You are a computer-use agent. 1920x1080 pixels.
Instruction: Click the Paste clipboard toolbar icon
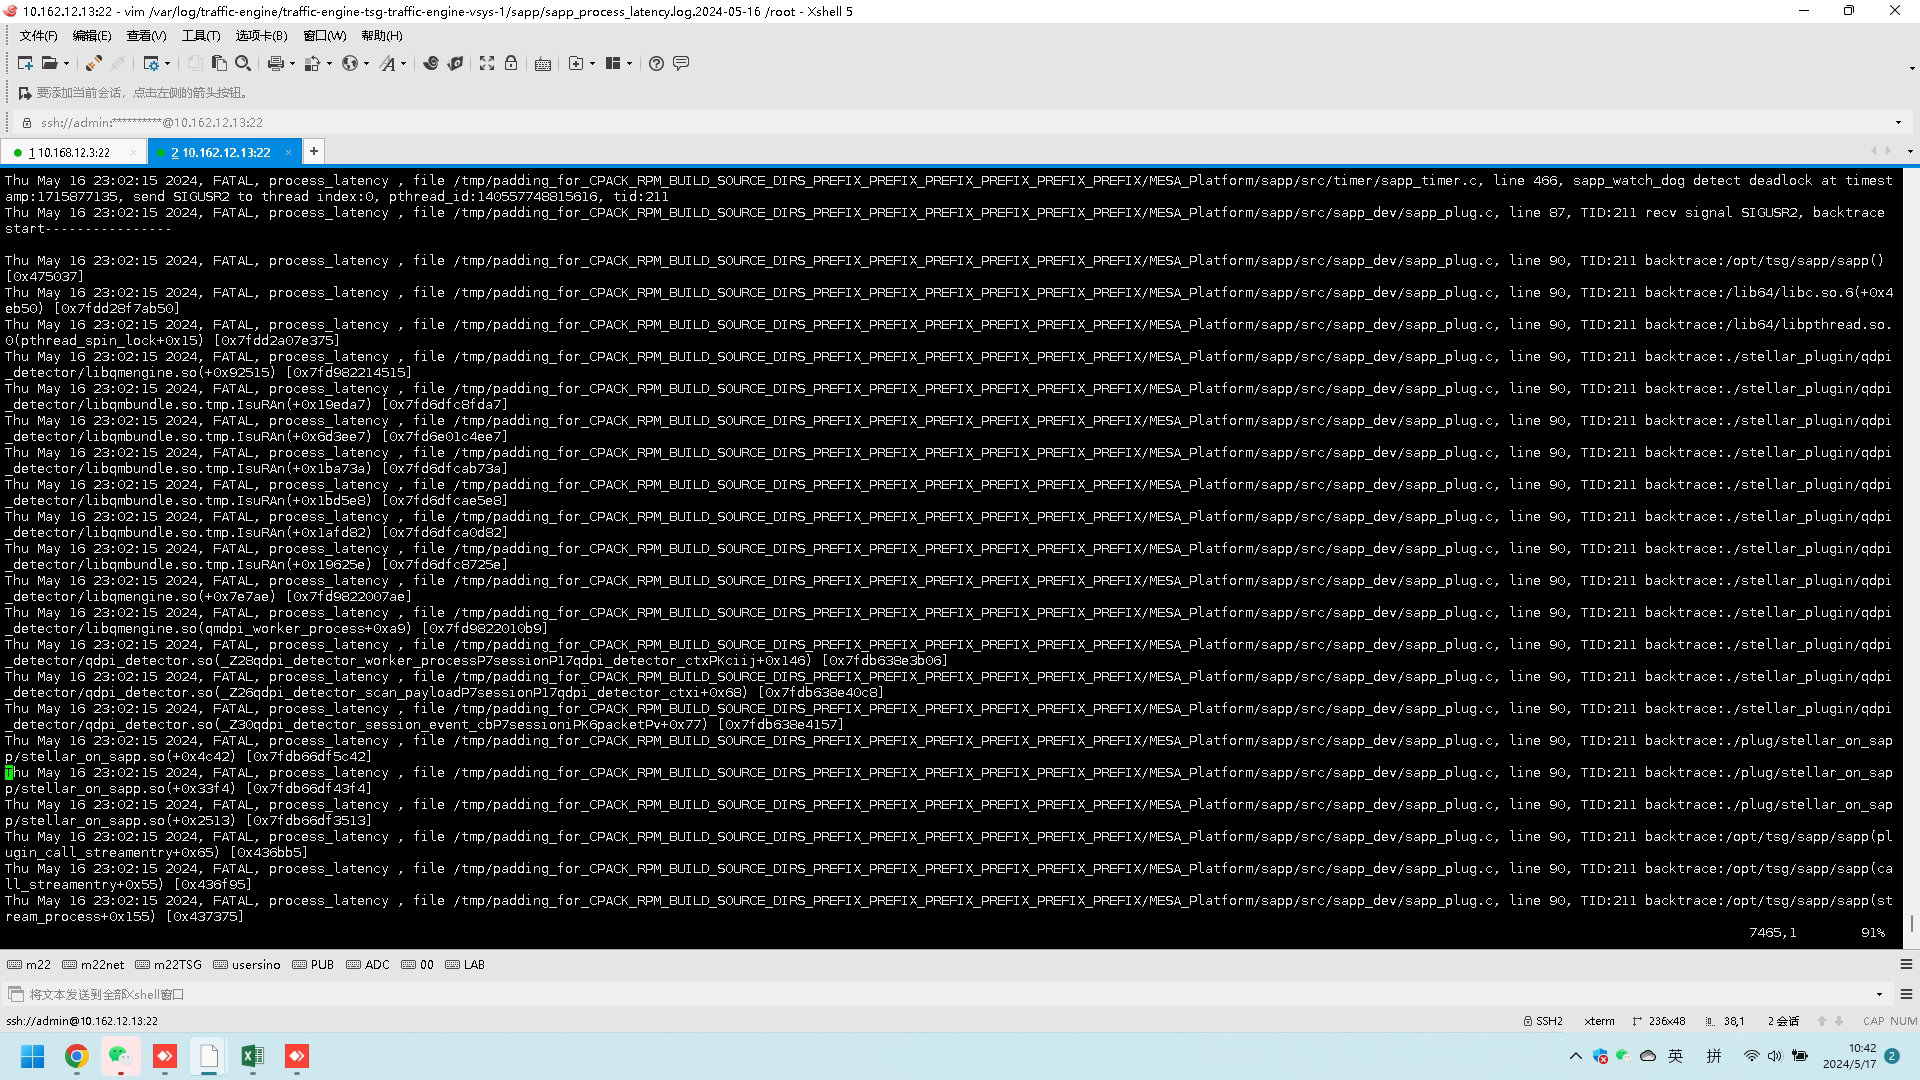[x=219, y=63]
